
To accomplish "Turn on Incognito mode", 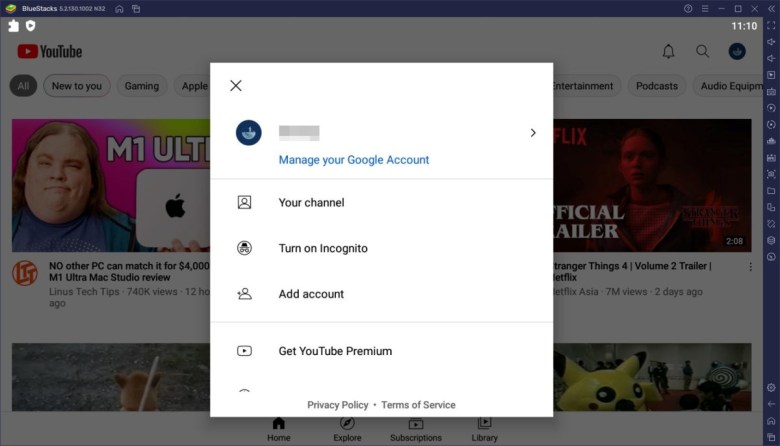I will 322,248.
